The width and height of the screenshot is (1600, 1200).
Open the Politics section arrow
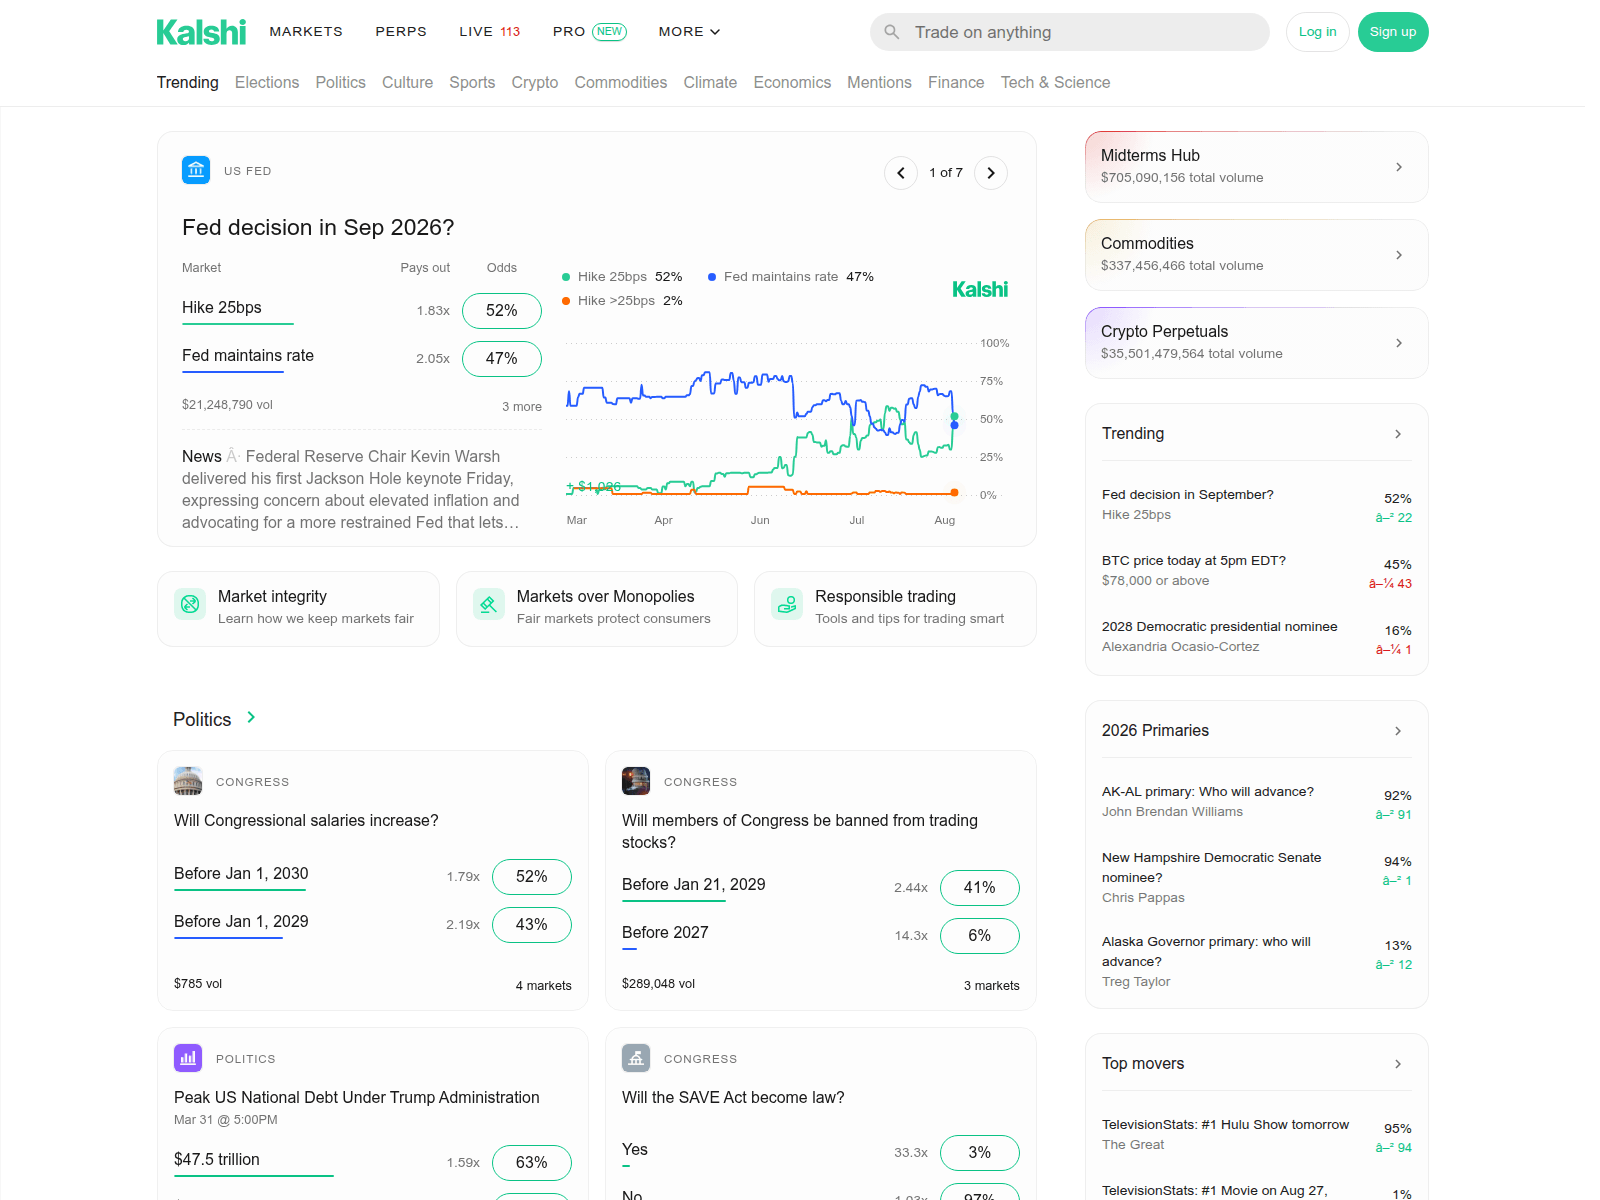(x=251, y=717)
